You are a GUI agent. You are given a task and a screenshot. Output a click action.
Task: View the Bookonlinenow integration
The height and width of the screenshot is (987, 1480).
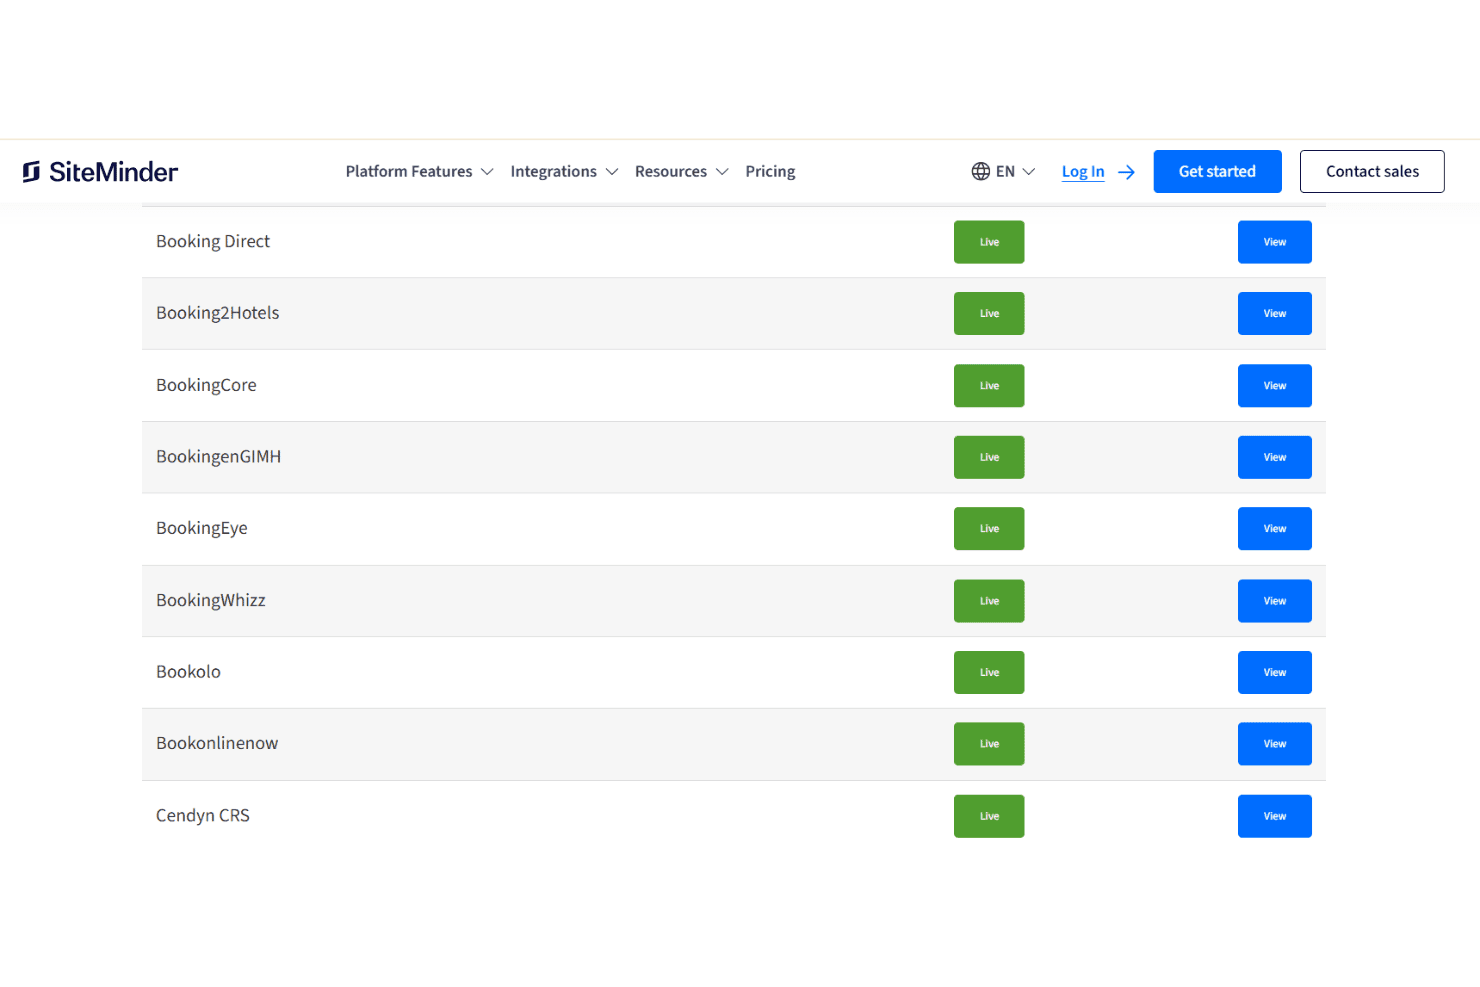point(1274,744)
